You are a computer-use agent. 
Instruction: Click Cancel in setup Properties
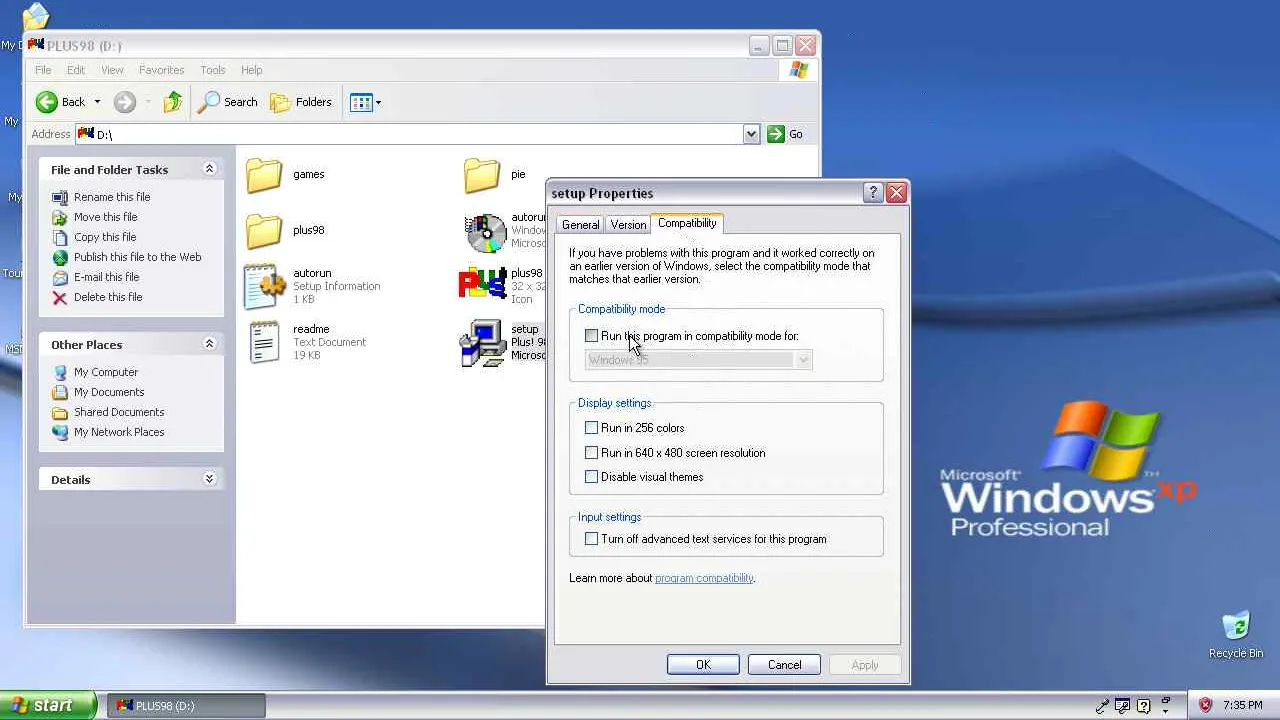tap(784, 665)
